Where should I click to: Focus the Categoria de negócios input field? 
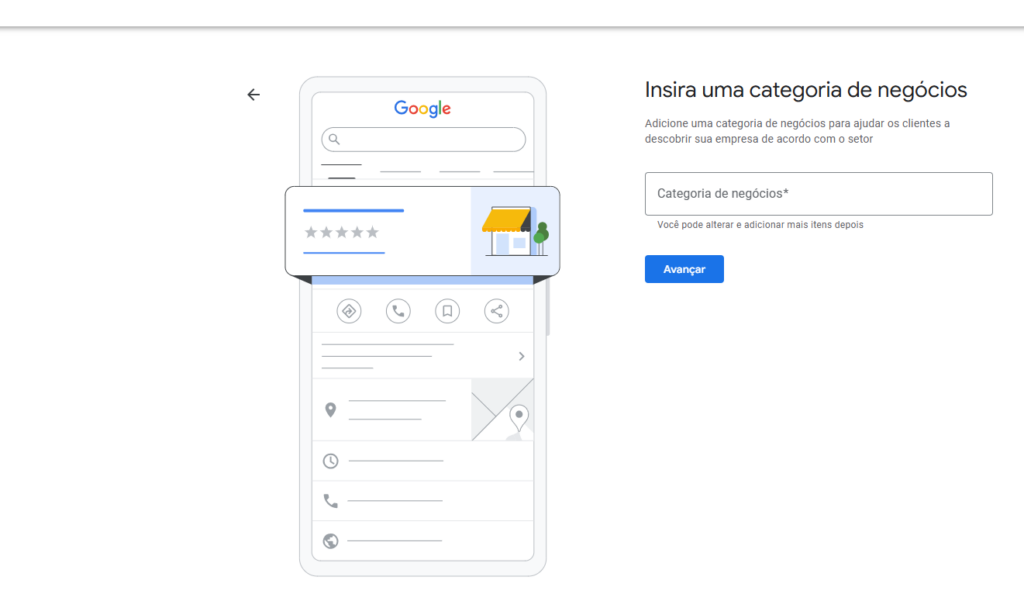(818, 194)
